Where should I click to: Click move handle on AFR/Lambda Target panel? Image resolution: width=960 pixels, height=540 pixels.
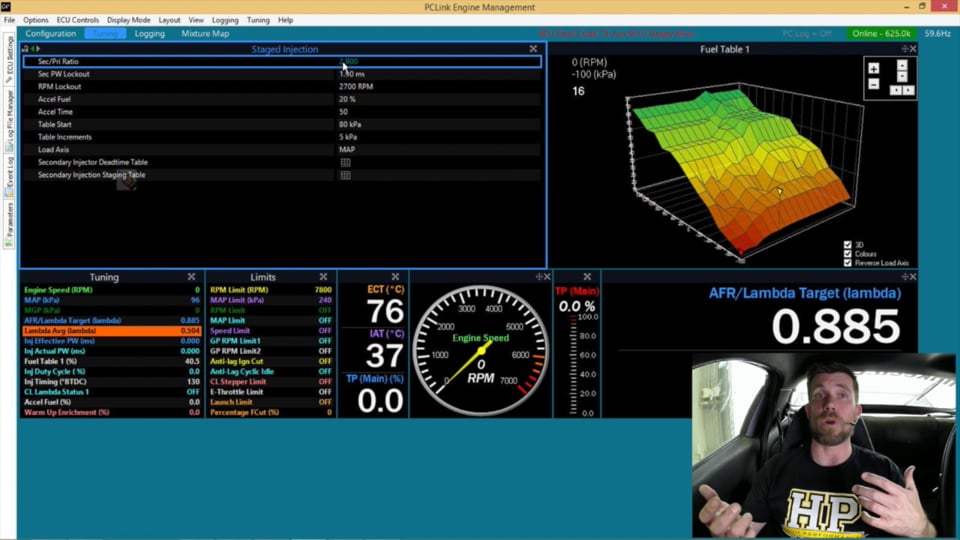pos(905,277)
